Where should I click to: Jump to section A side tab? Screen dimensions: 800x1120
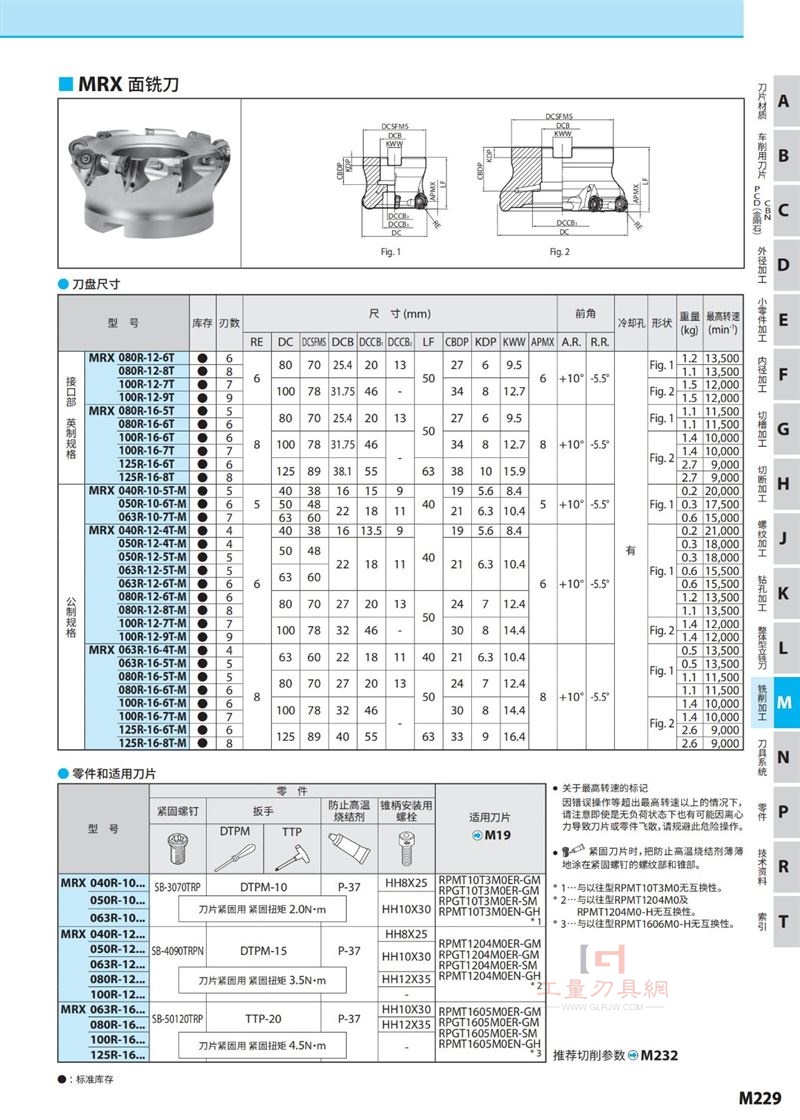click(x=783, y=101)
